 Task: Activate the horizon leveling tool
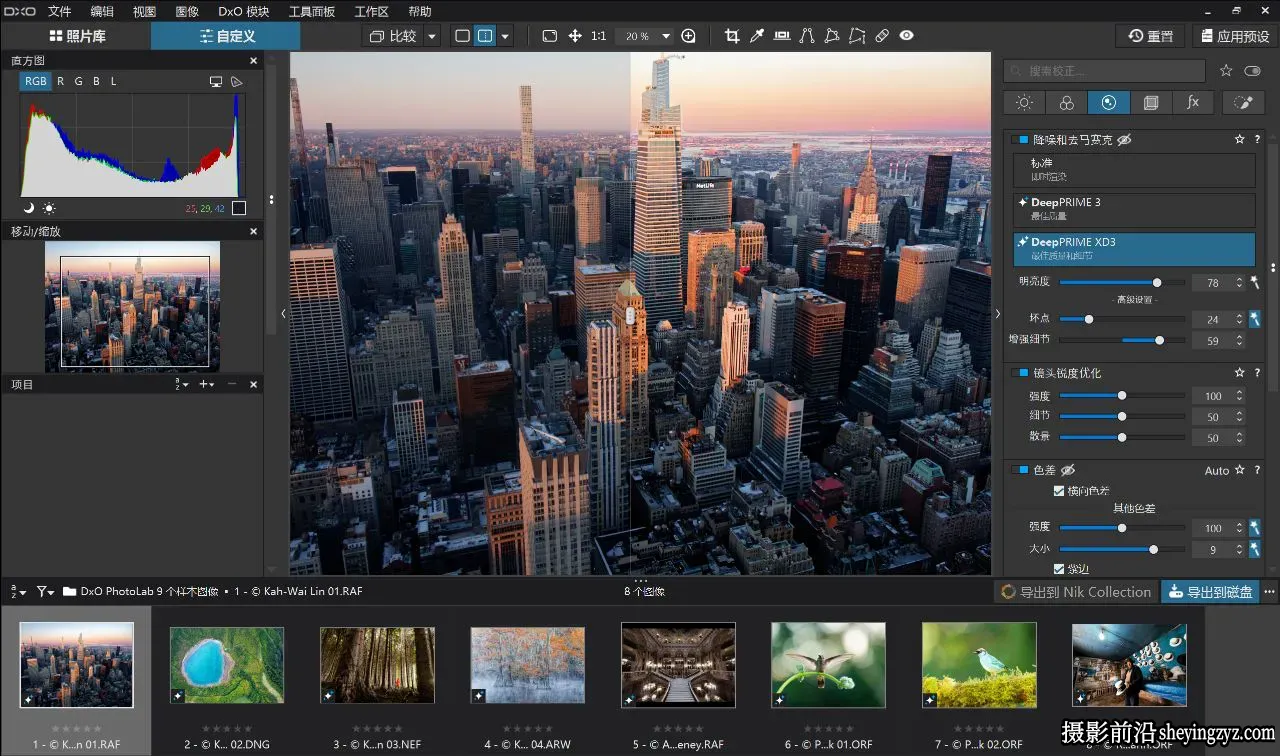pyautogui.click(x=782, y=36)
